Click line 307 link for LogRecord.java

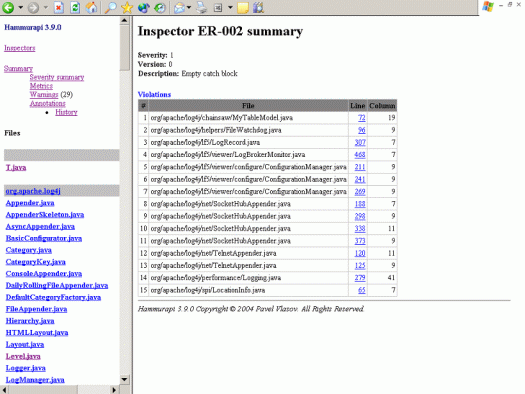coord(360,143)
